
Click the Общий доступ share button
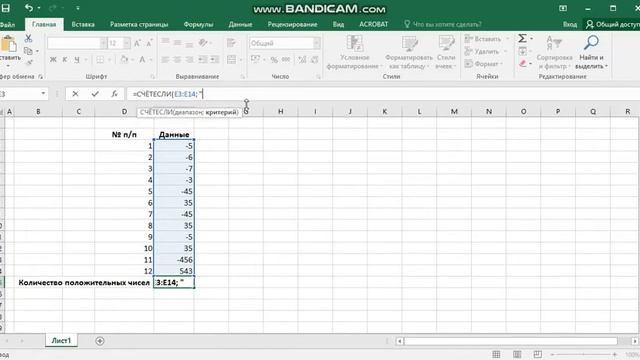point(613,24)
